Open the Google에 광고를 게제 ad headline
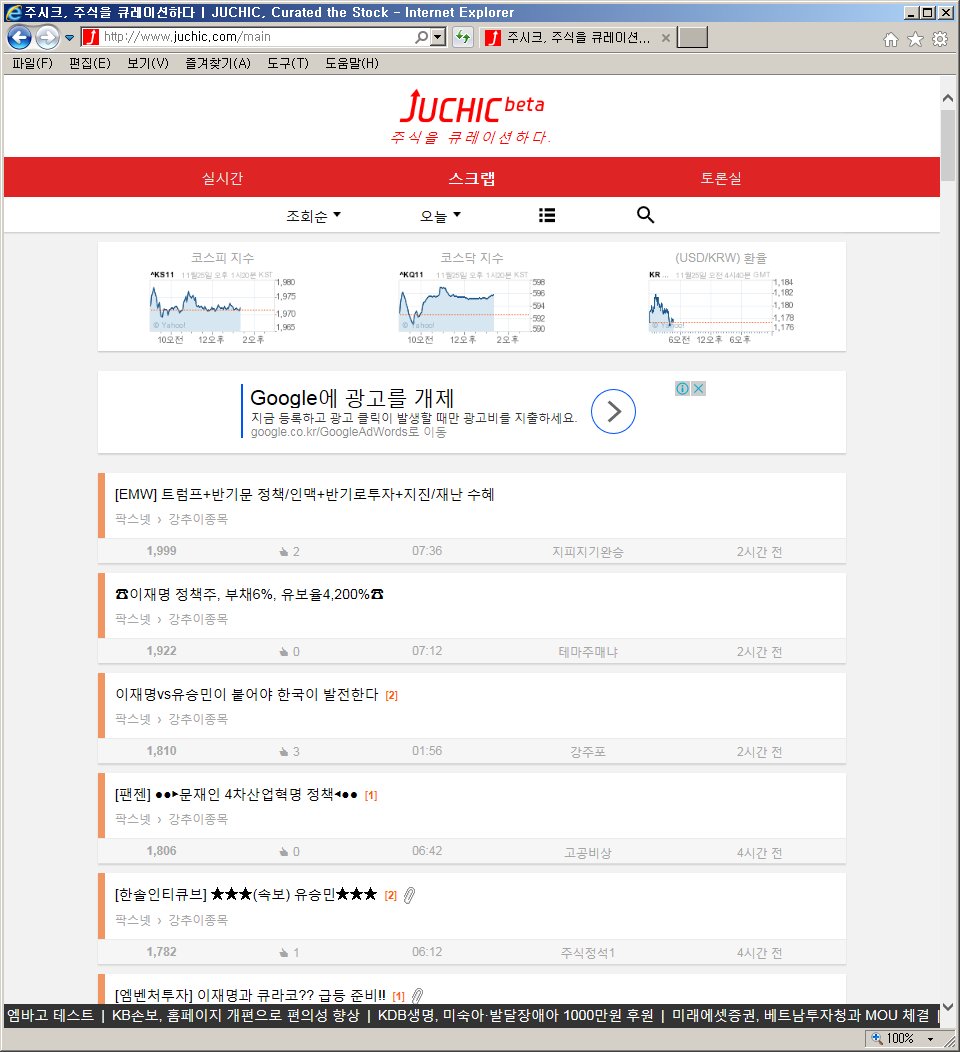Image resolution: width=960 pixels, height=1052 pixels. 352,398
